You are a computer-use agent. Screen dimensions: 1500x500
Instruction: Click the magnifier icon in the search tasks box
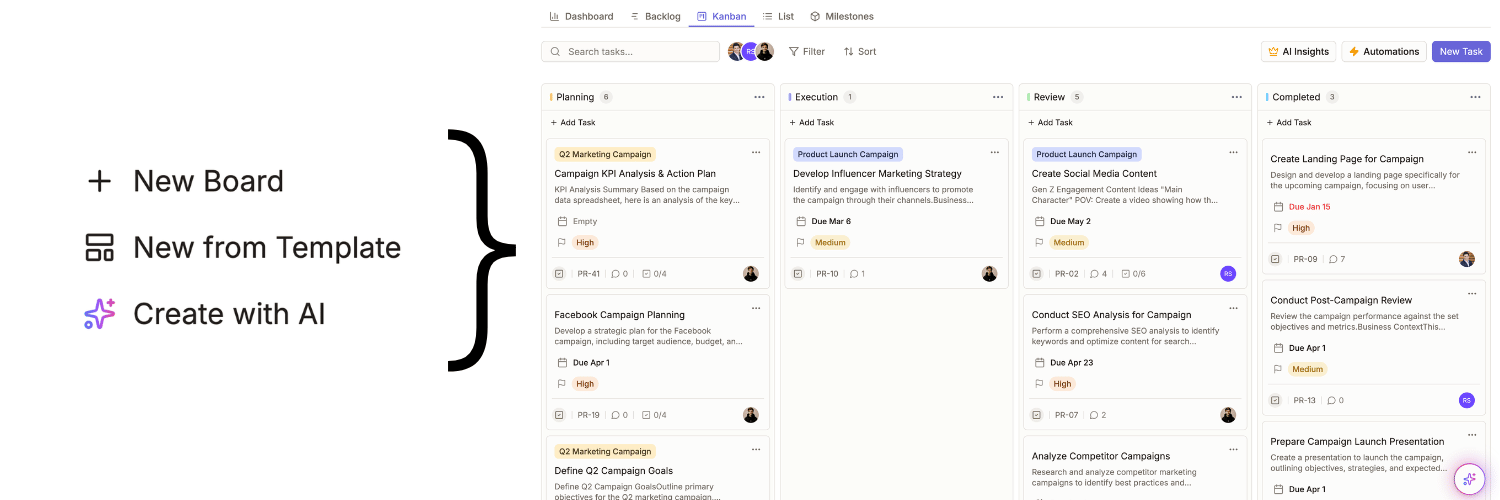pos(556,51)
